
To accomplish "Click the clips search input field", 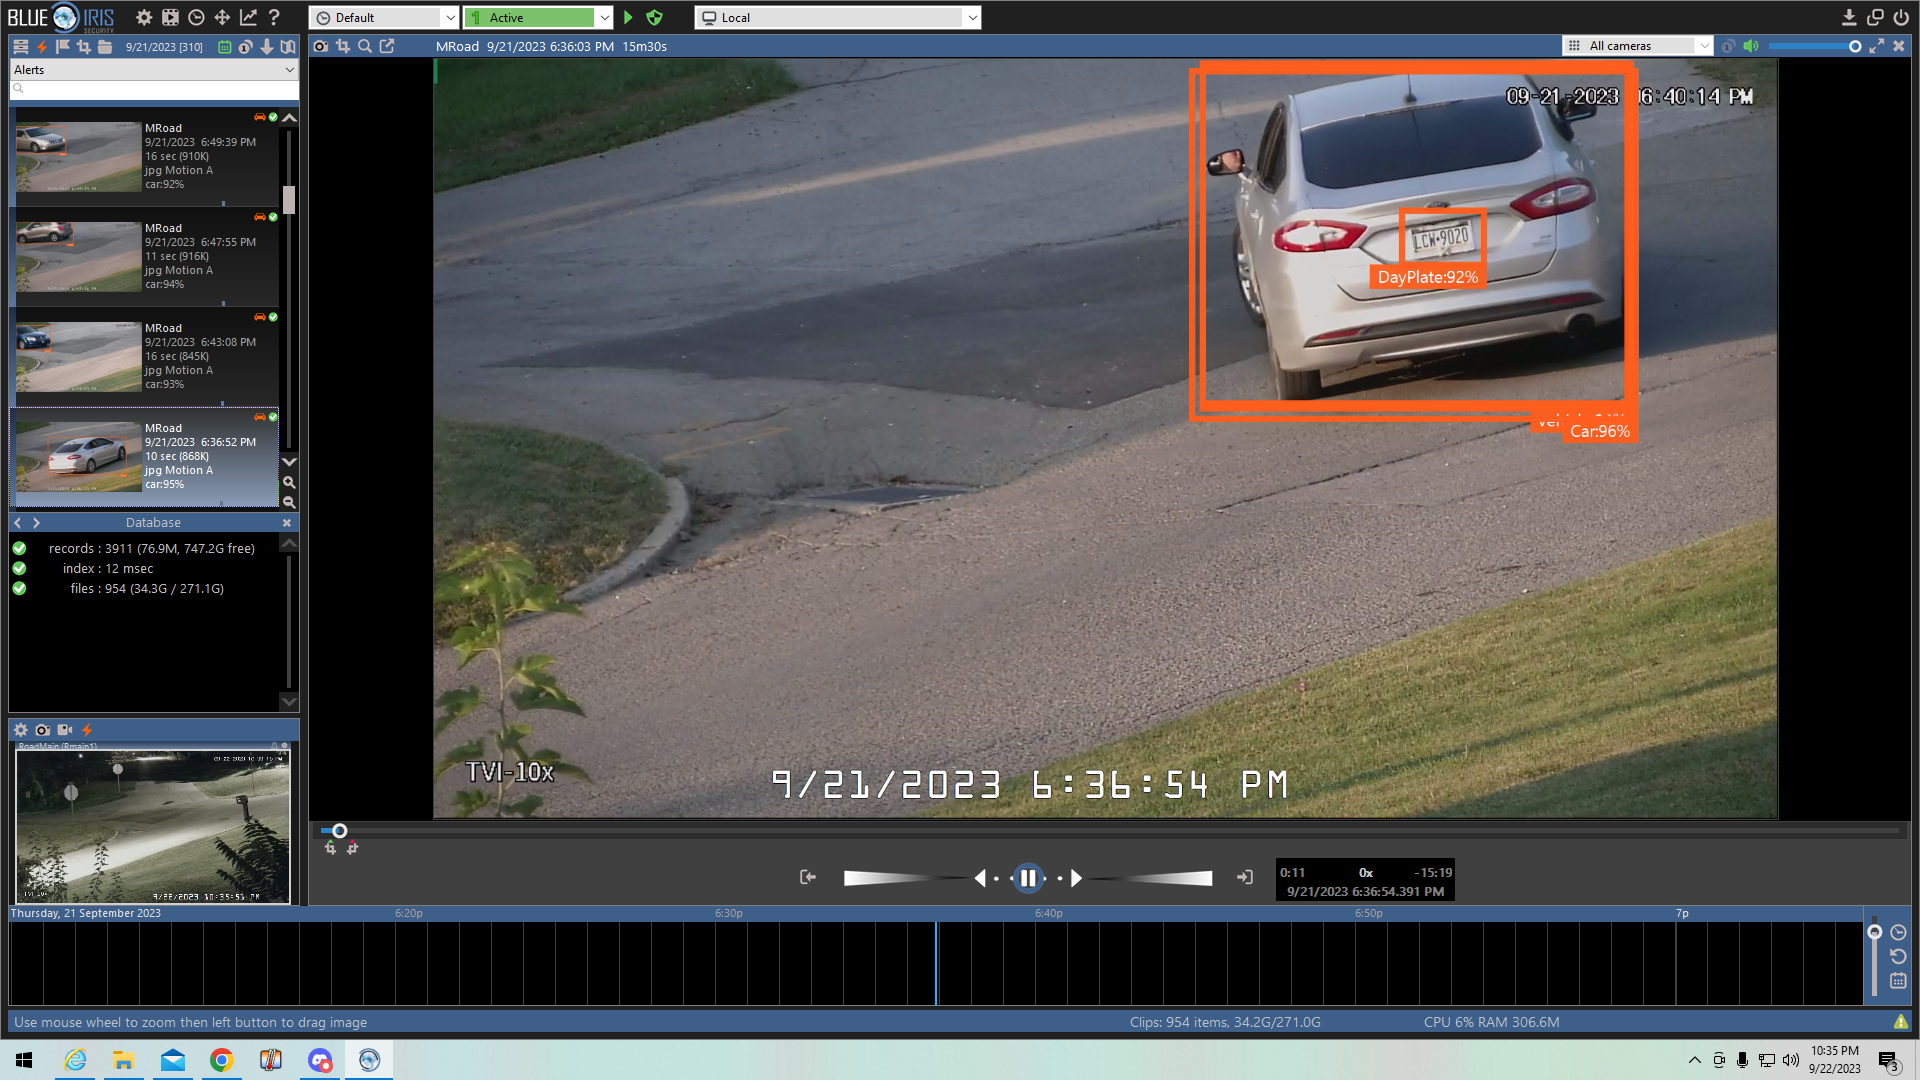I will (154, 89).
